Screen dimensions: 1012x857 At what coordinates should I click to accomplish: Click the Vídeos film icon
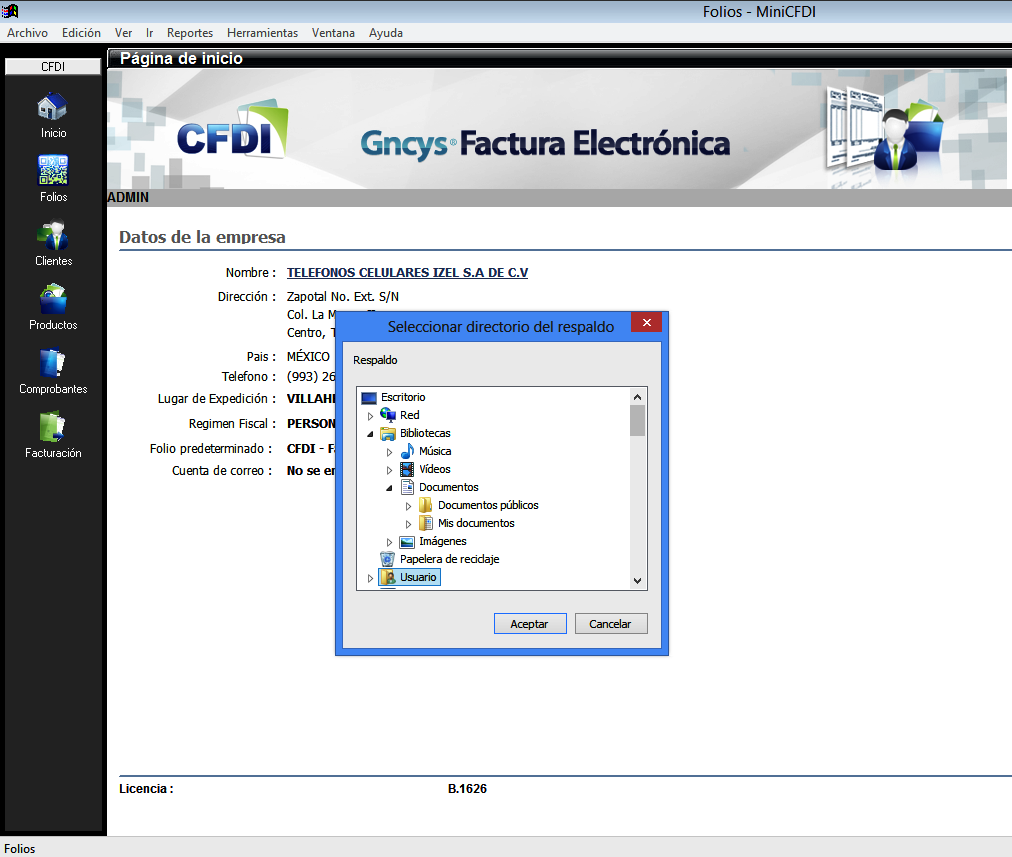(x=407, y=469)
